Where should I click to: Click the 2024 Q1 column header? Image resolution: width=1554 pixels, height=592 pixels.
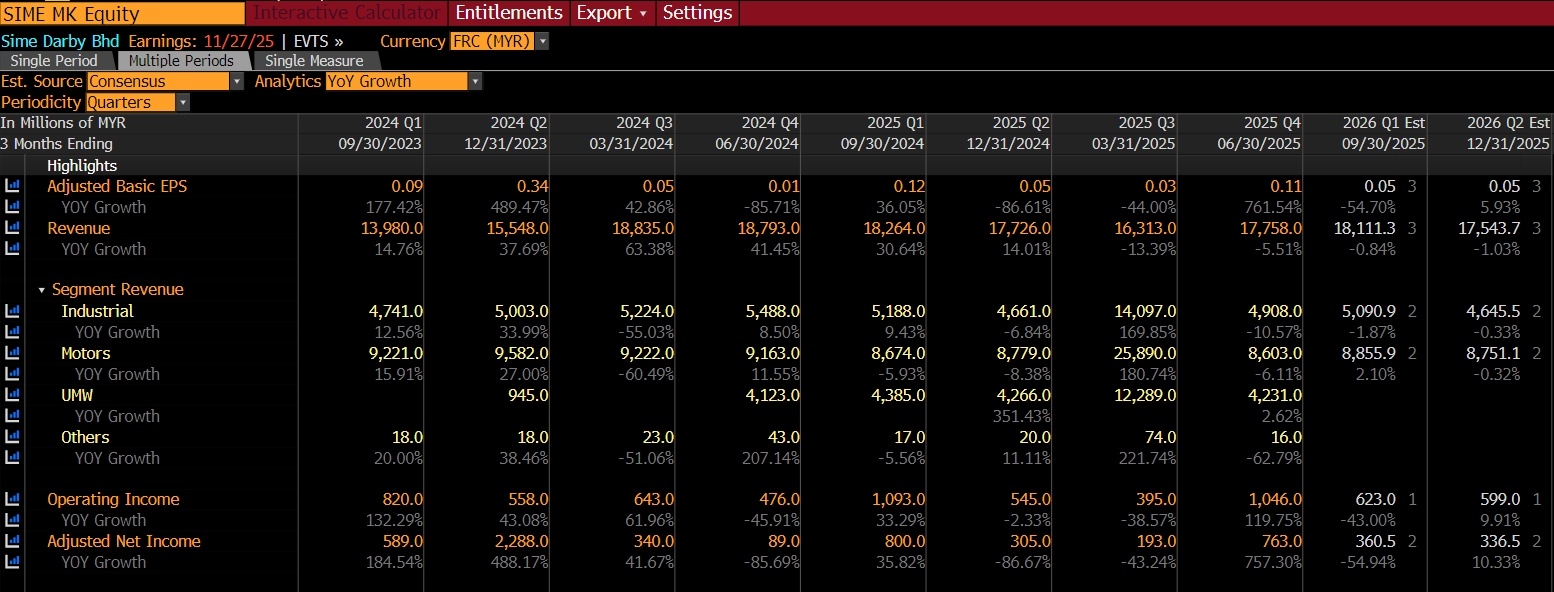(393, 123)
